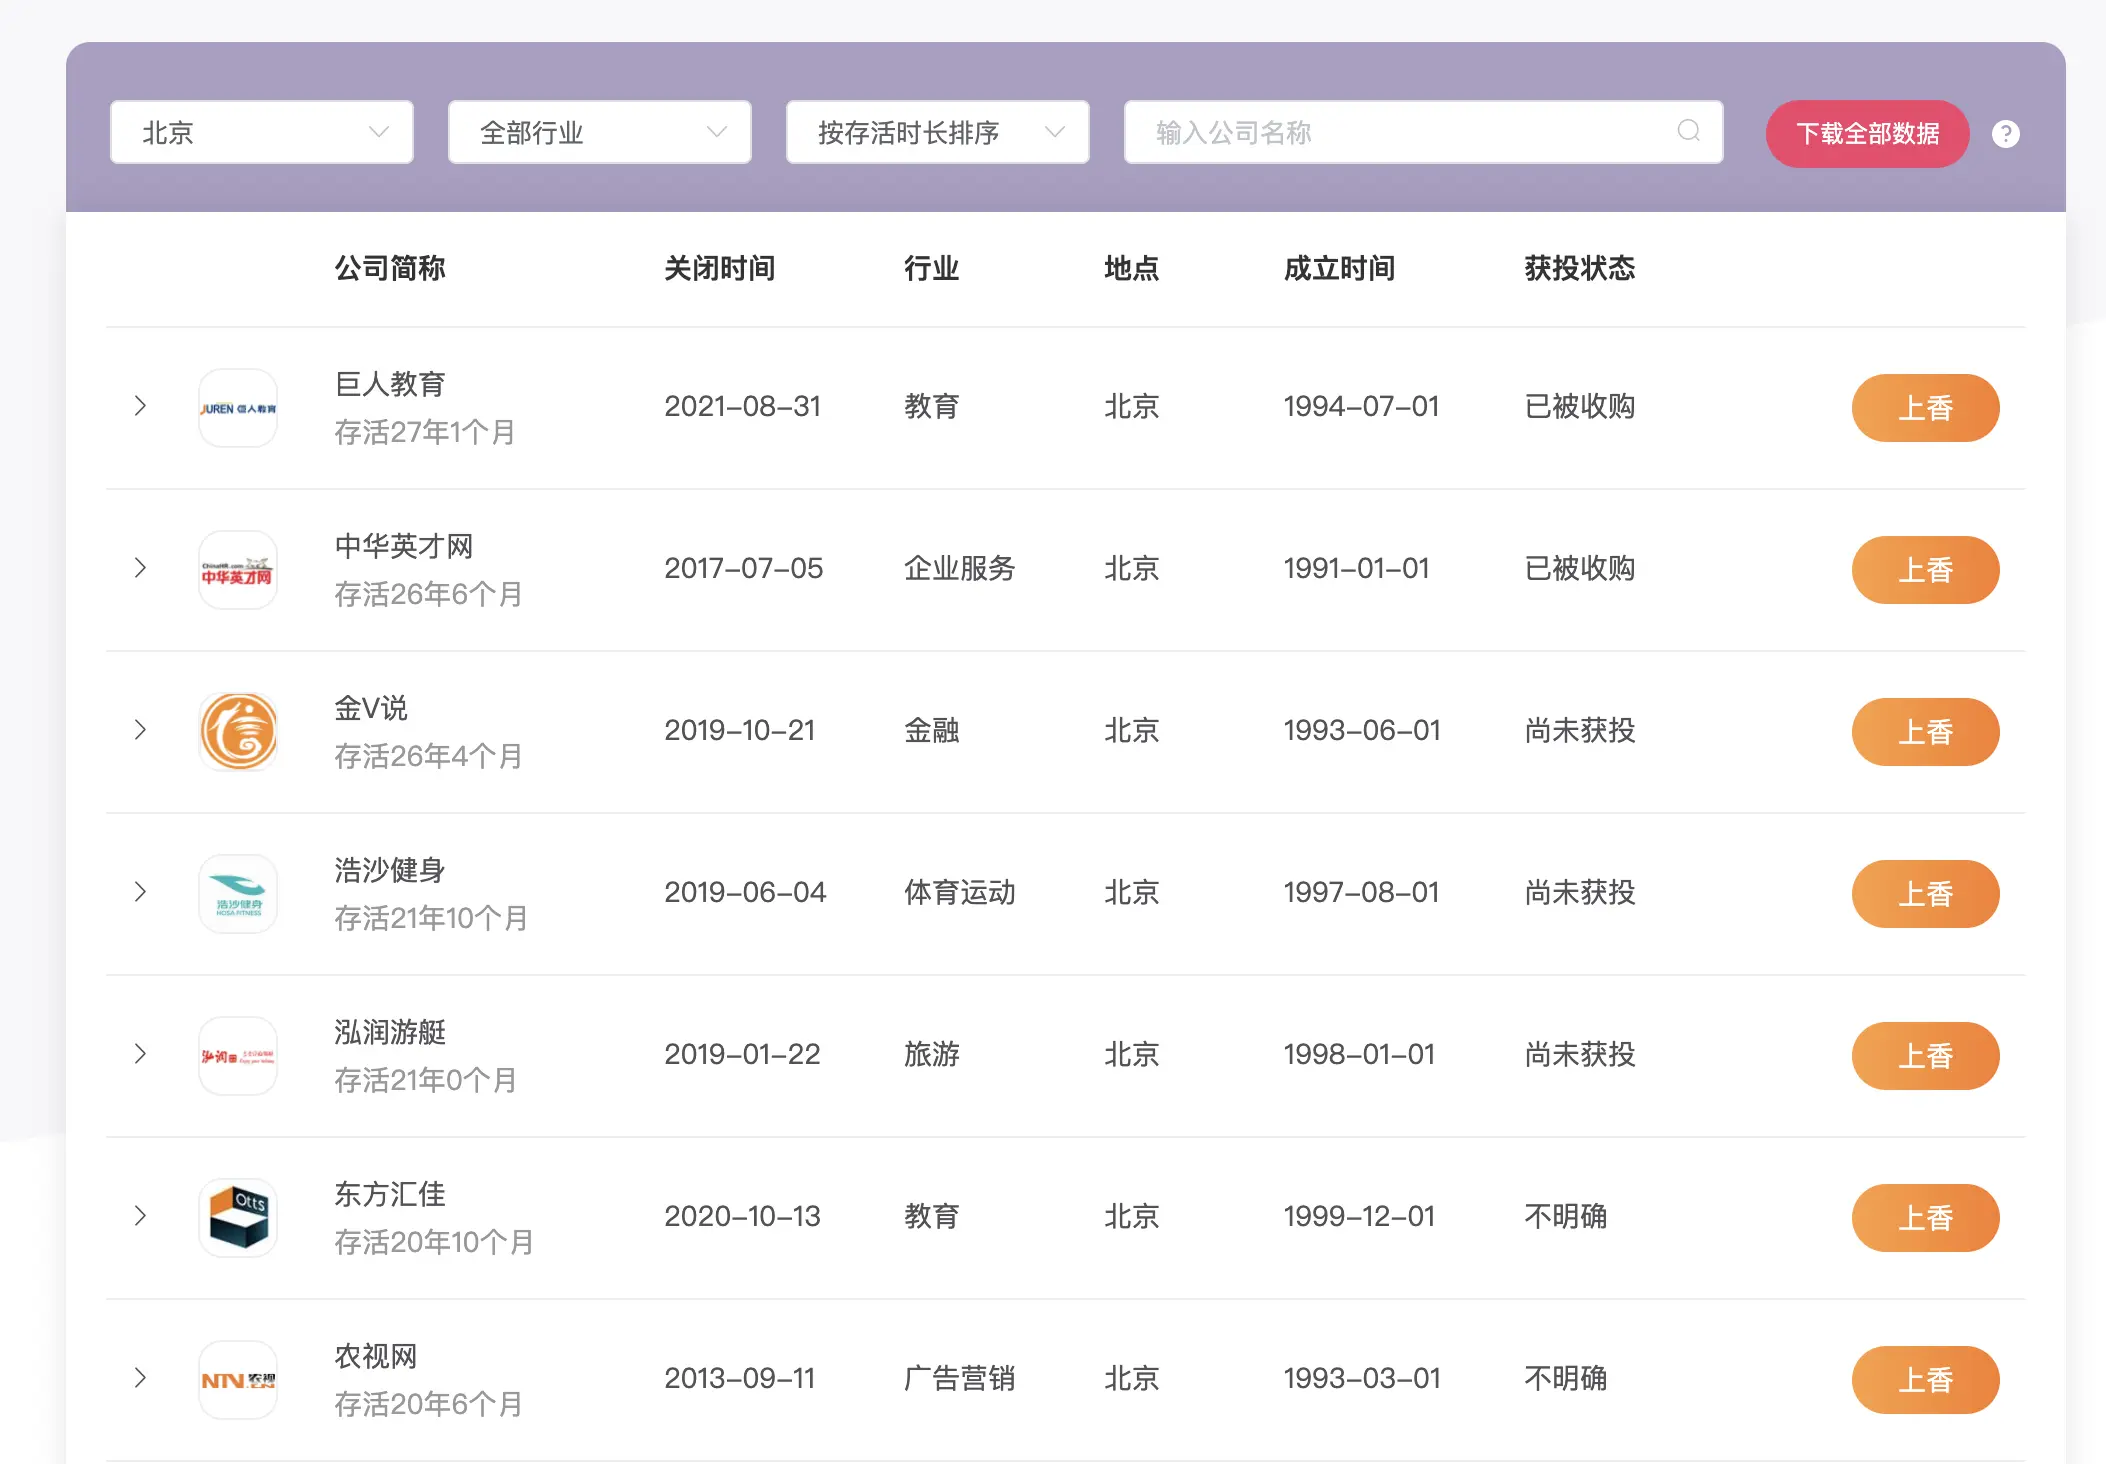Open the 农视网 NTV logo
Image resolution: width=2106 pixels, height=1464 pixels.
point(238,1380)
